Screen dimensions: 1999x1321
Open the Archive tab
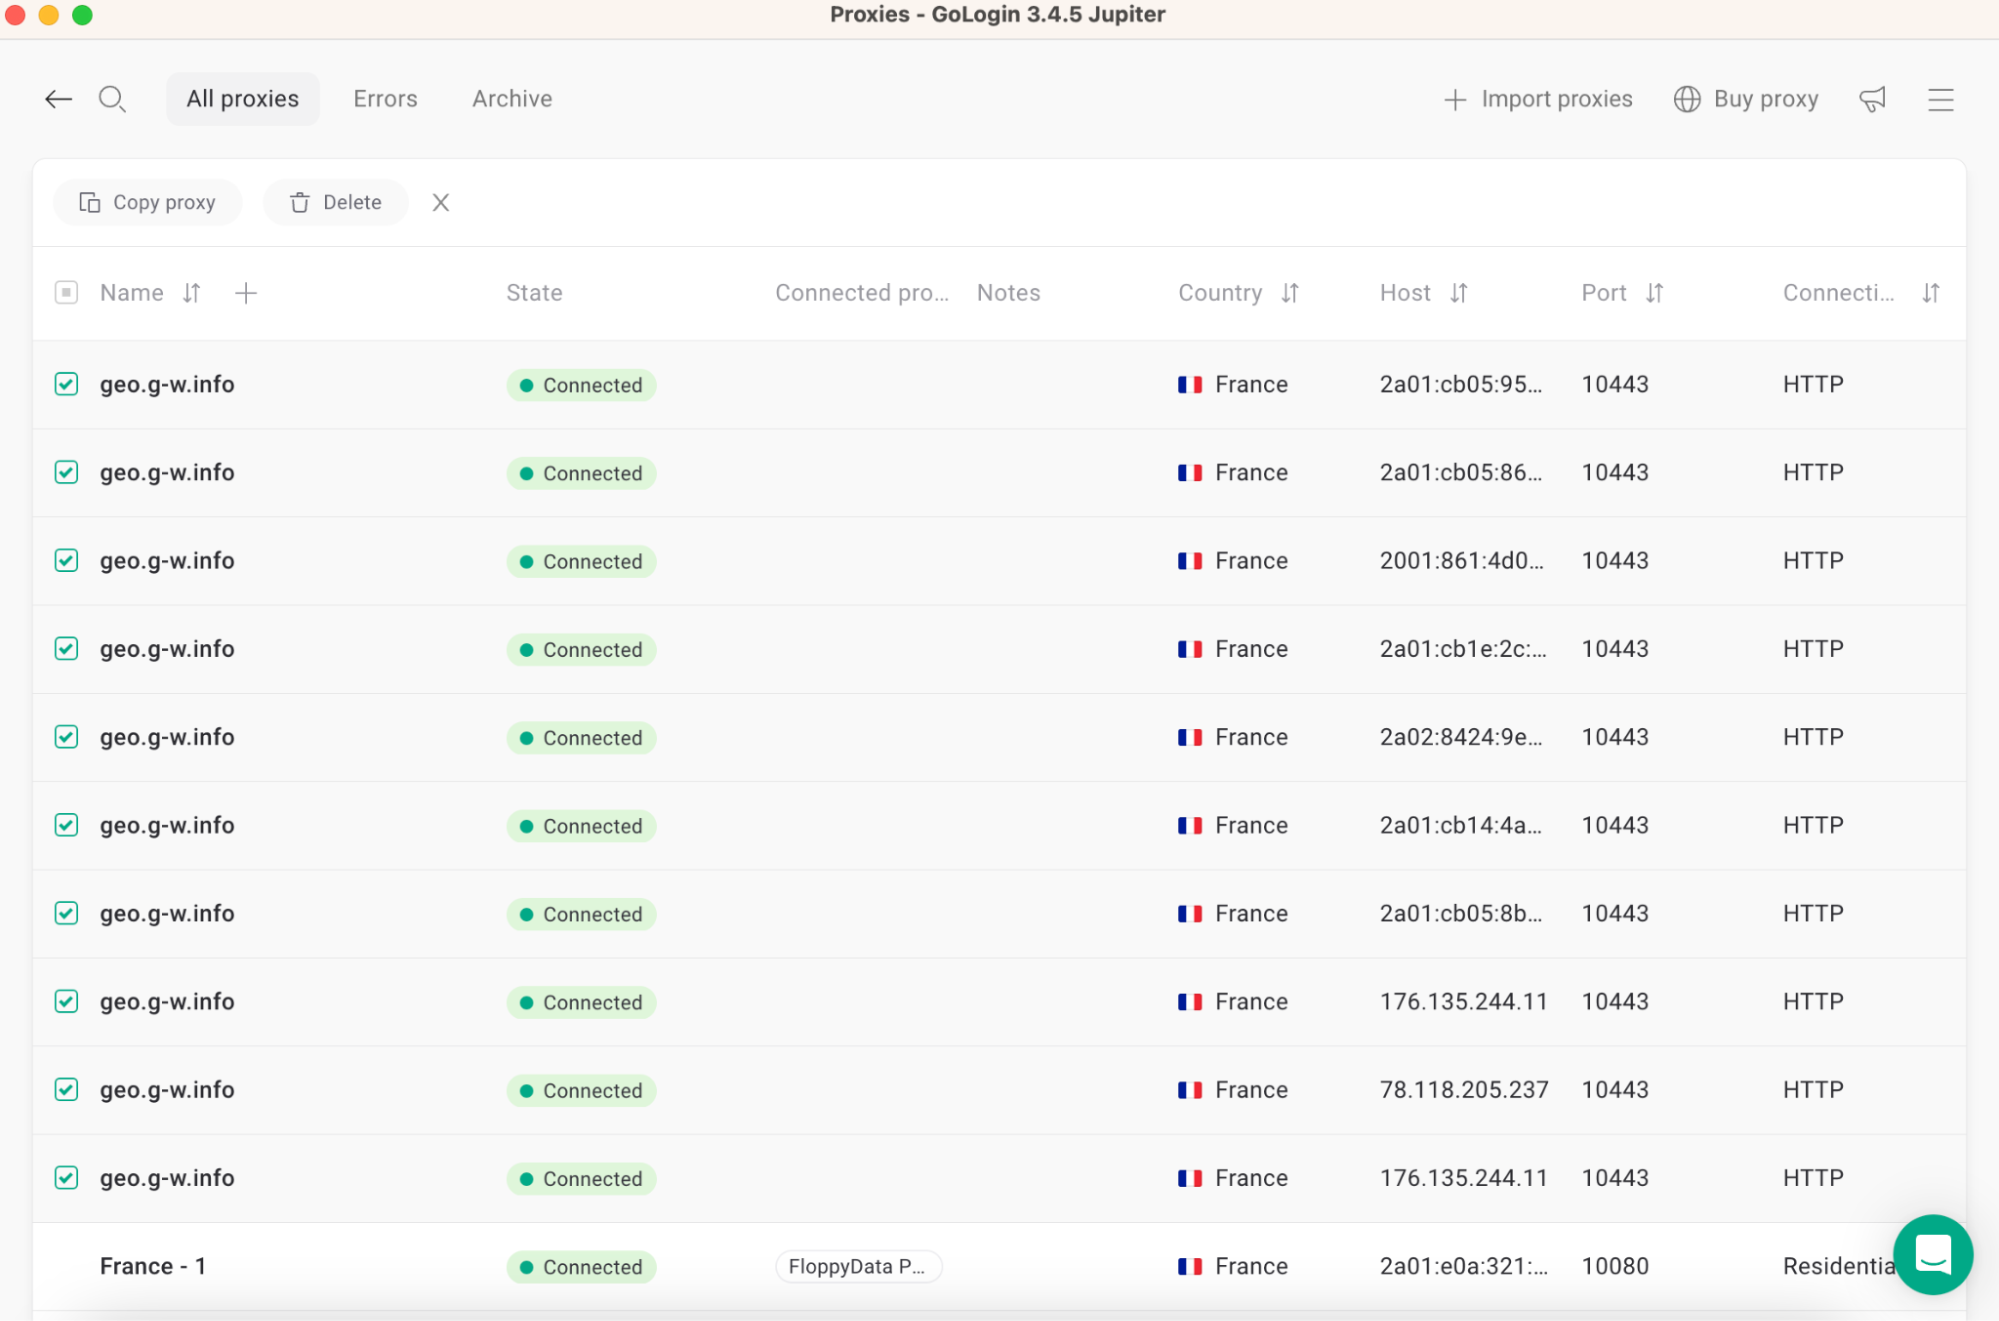tap(512, 99)
